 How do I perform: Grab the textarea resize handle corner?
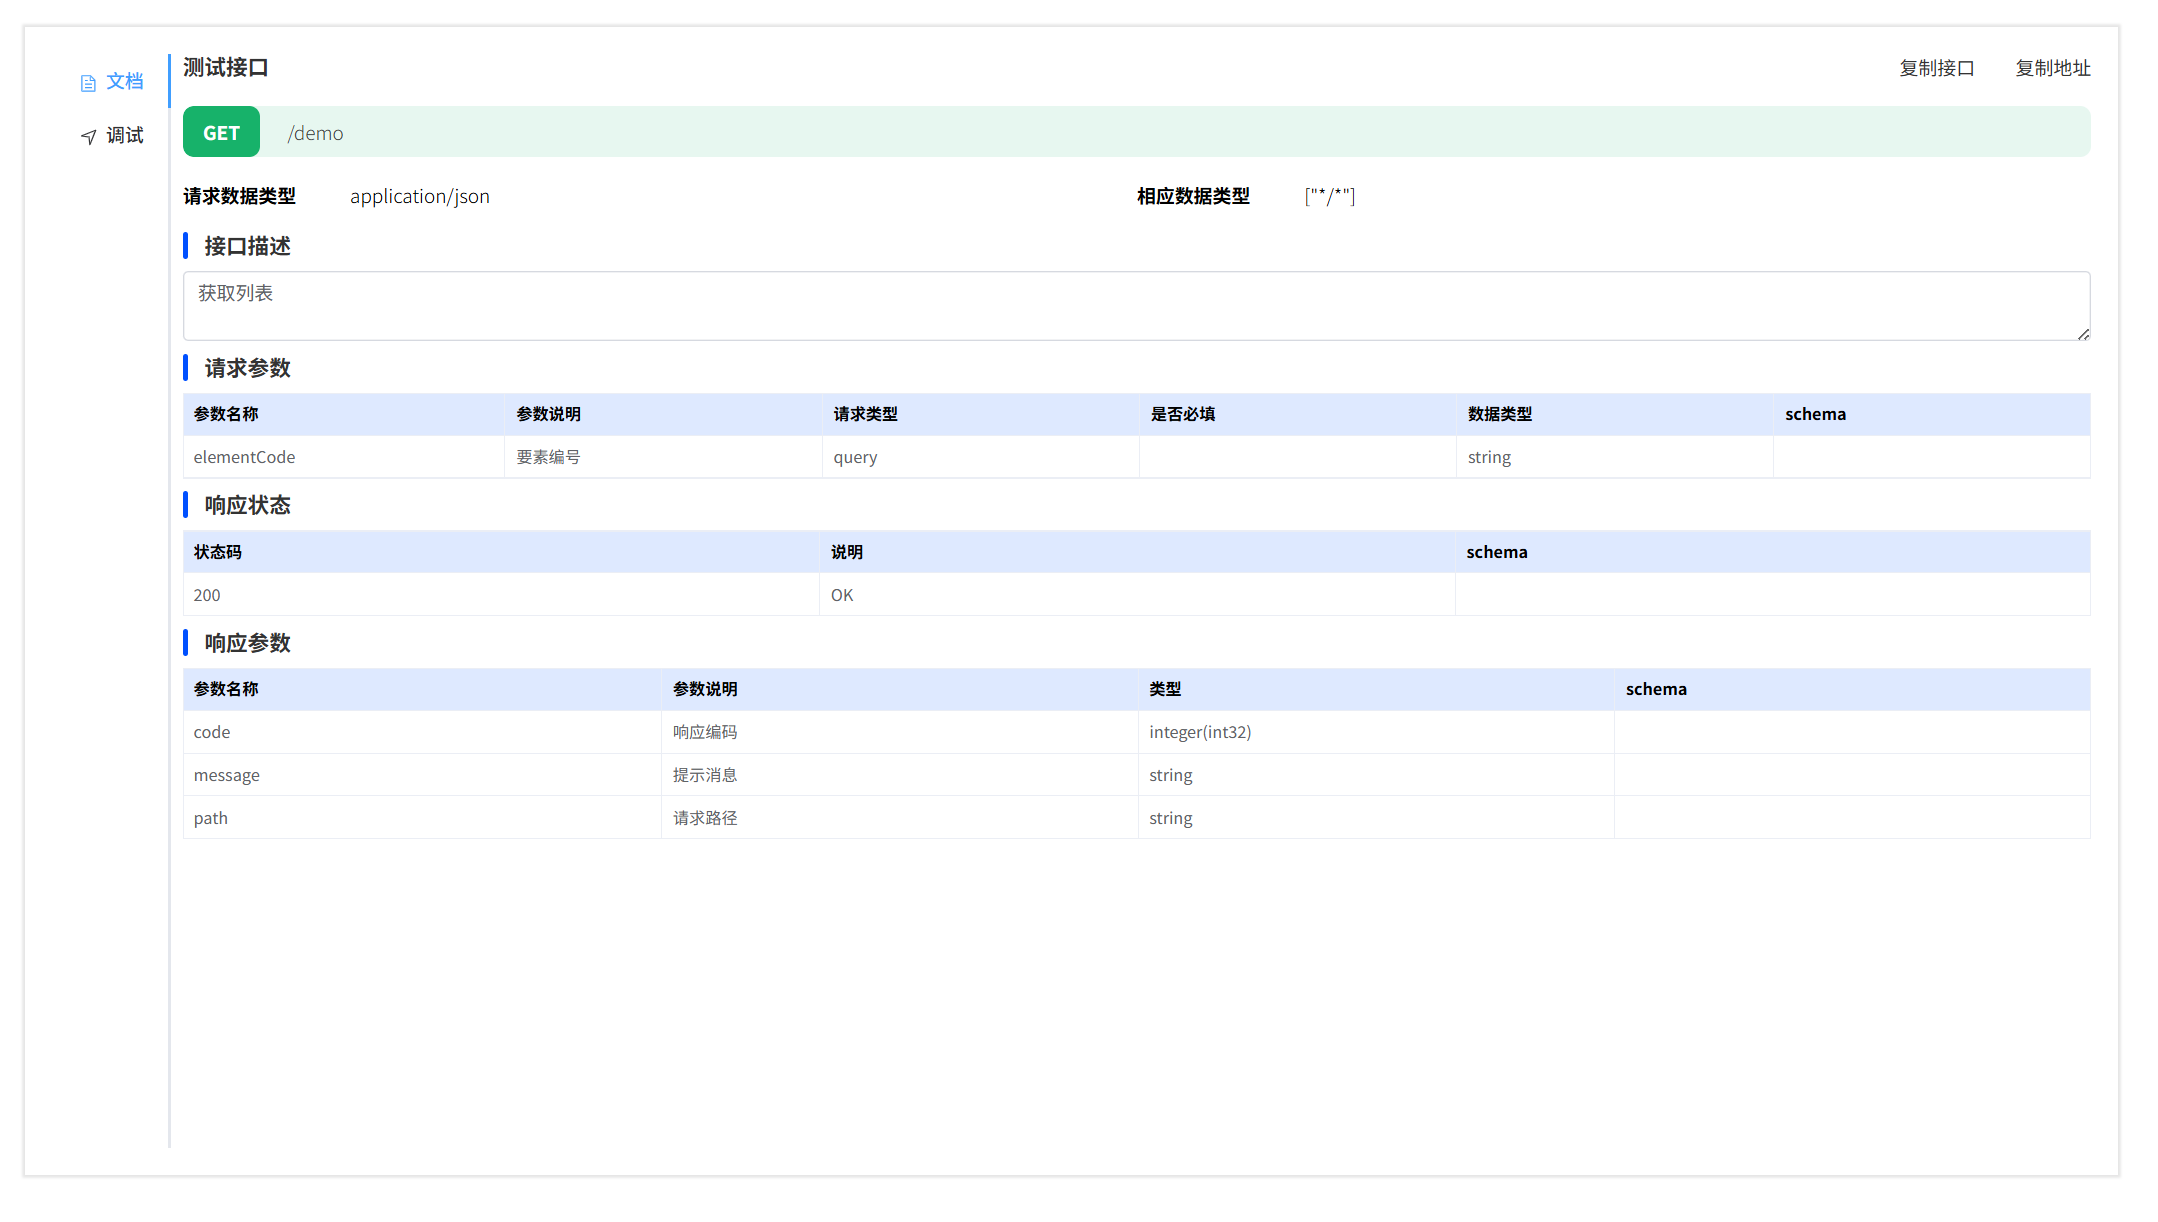point(2083,334)
